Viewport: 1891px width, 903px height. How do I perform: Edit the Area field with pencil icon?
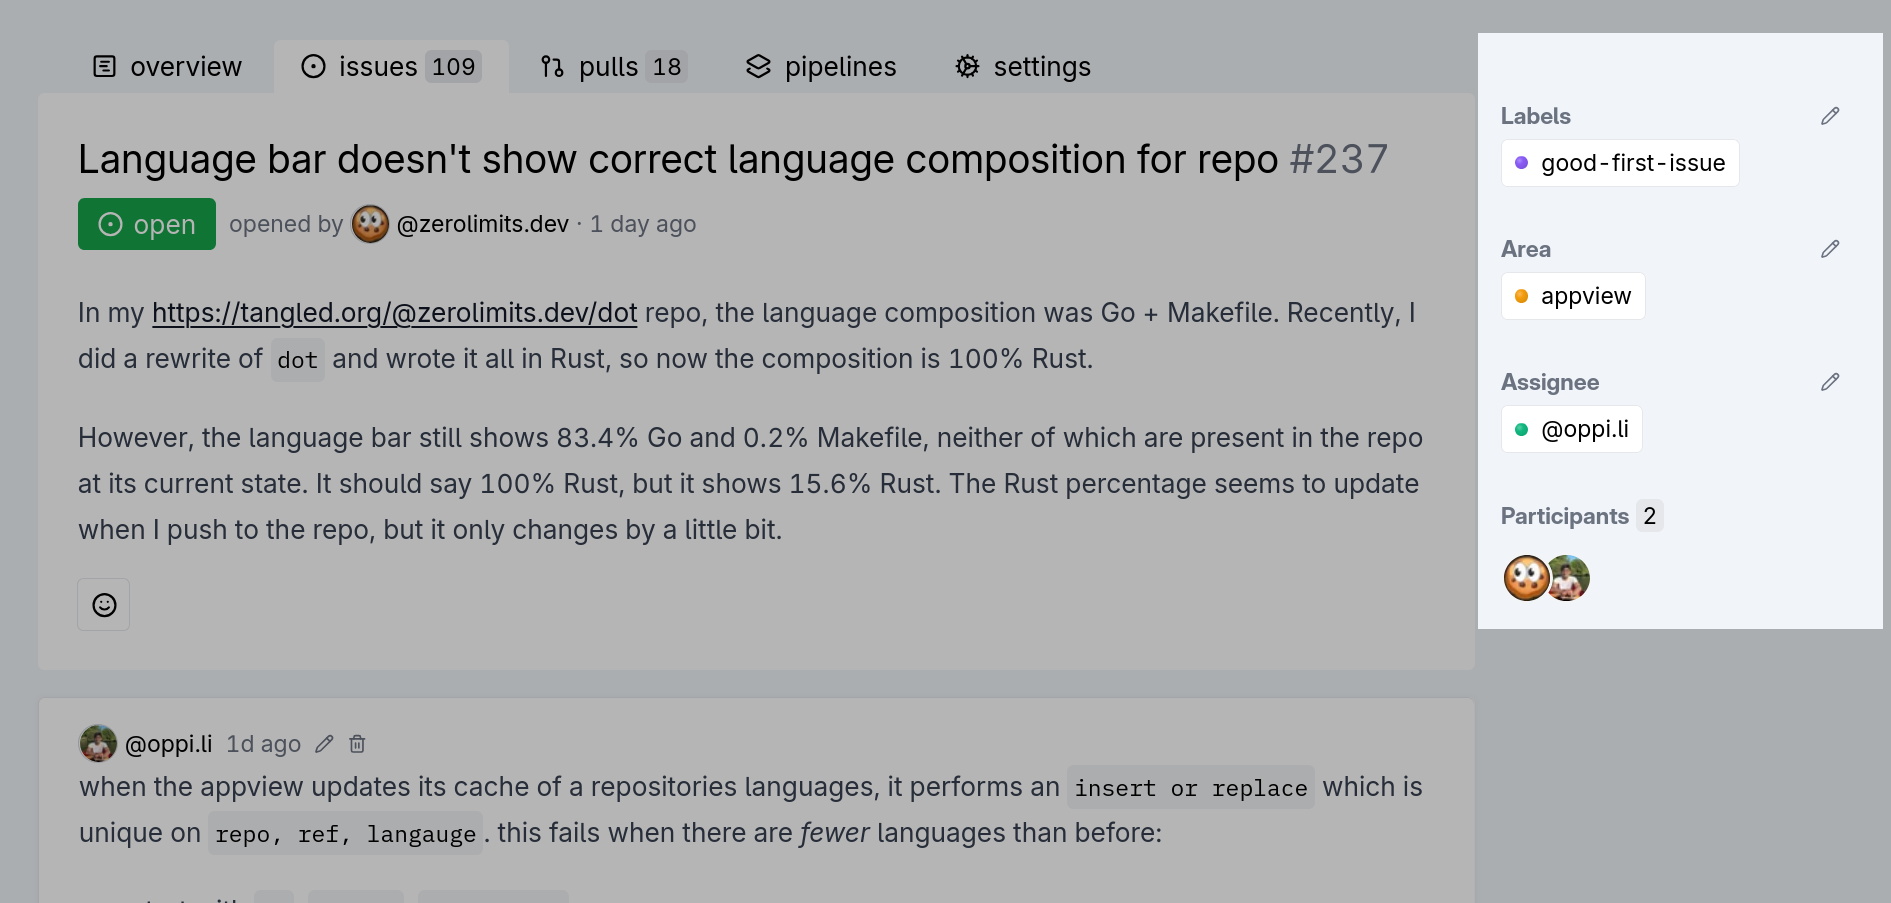[1830, 249]
